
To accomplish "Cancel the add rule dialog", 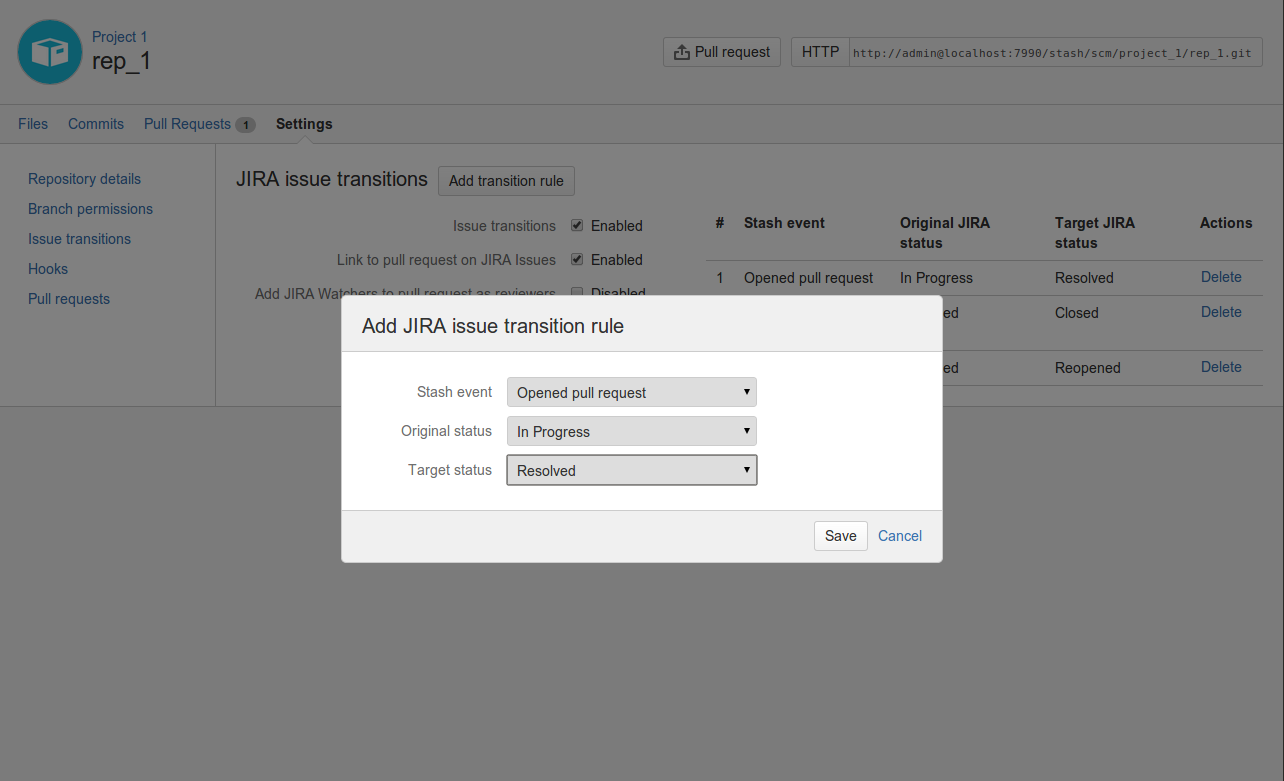I will pos(900,536).
